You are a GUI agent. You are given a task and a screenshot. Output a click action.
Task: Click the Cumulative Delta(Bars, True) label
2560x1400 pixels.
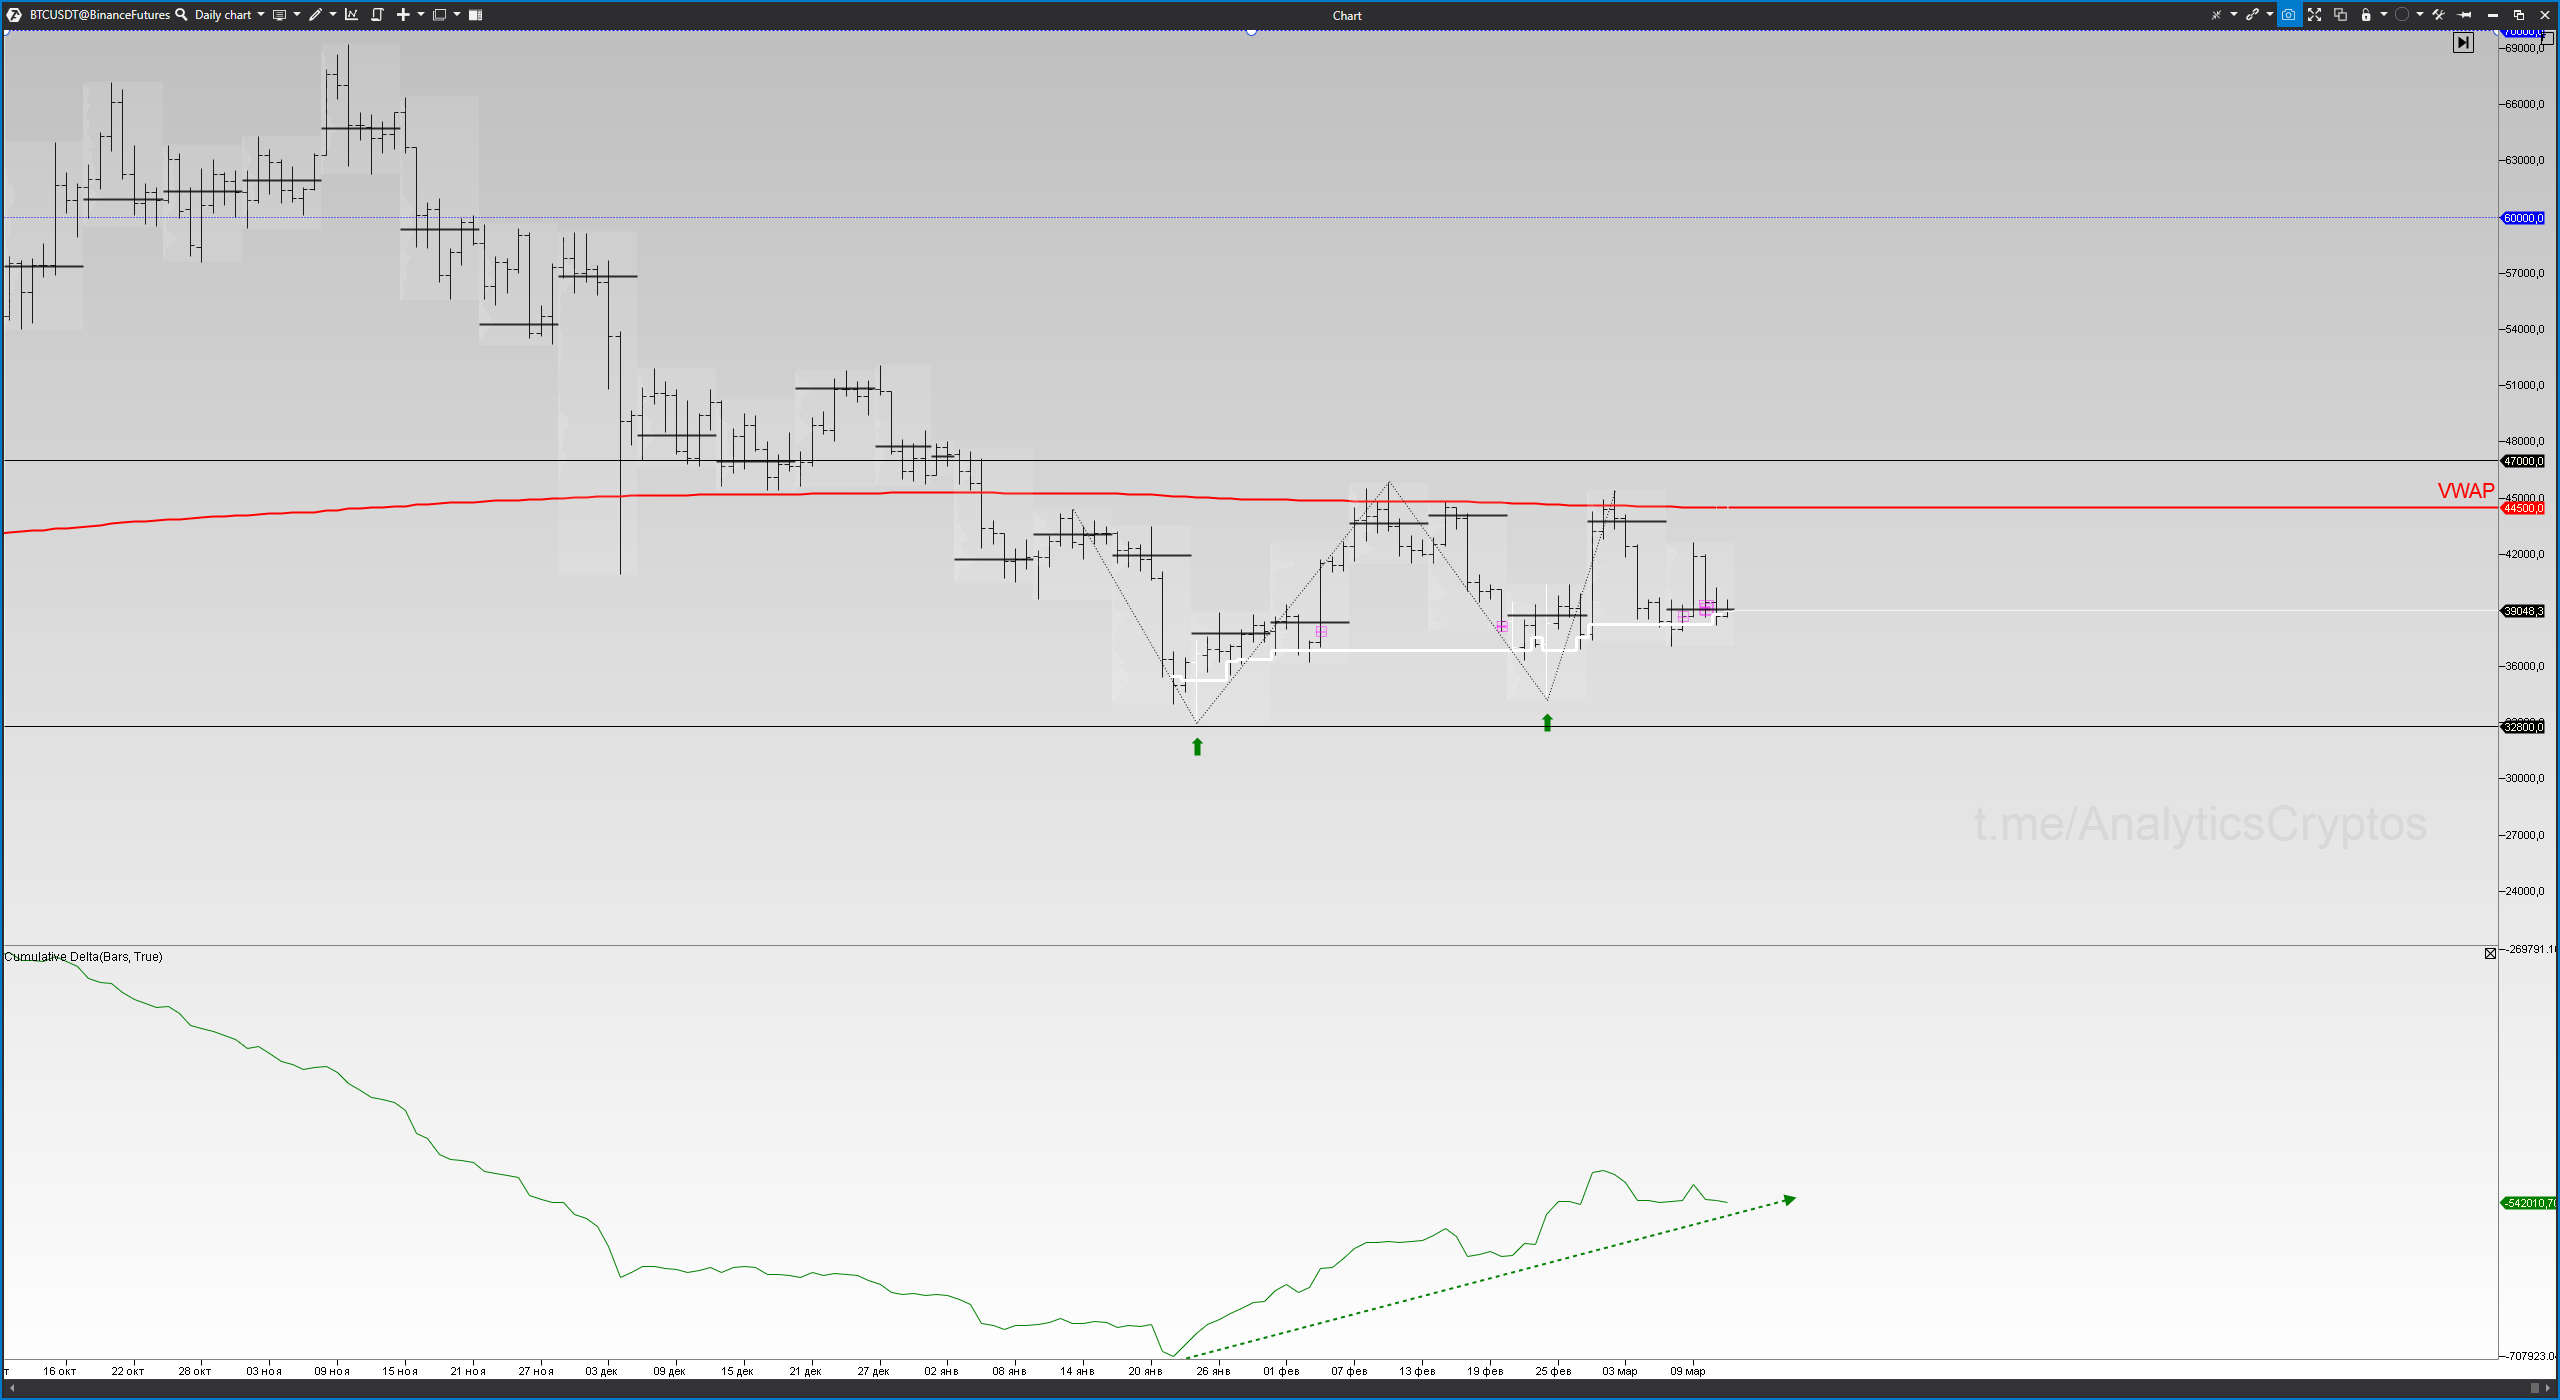(x=83, y=957)
